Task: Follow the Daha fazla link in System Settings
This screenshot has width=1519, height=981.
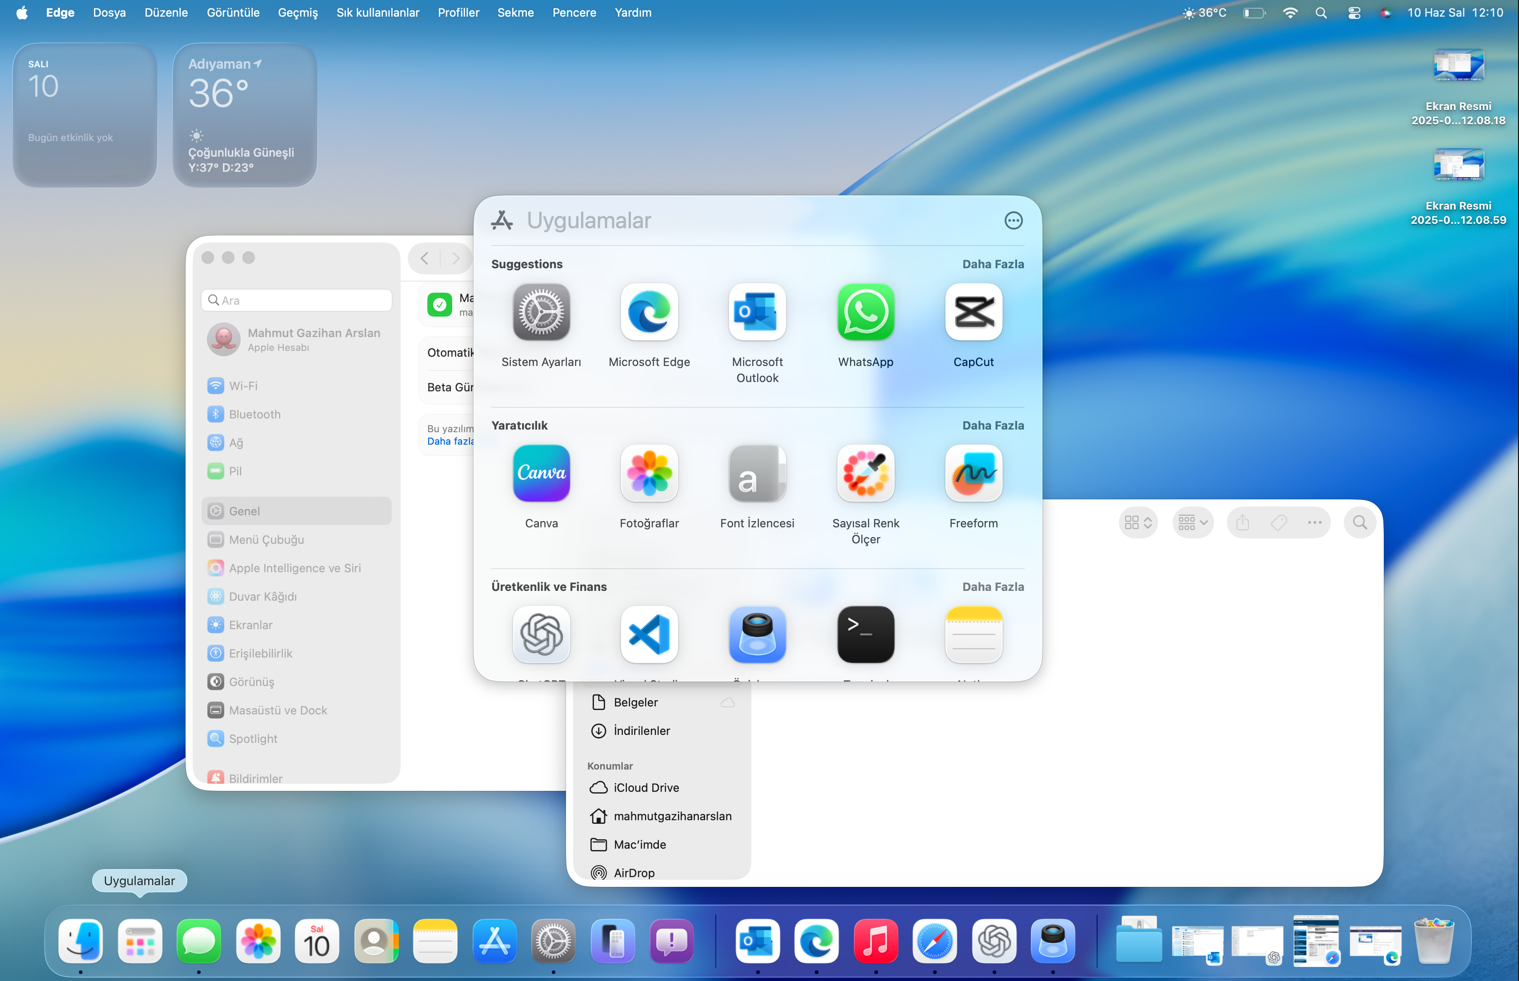Action: pos(450,441)
